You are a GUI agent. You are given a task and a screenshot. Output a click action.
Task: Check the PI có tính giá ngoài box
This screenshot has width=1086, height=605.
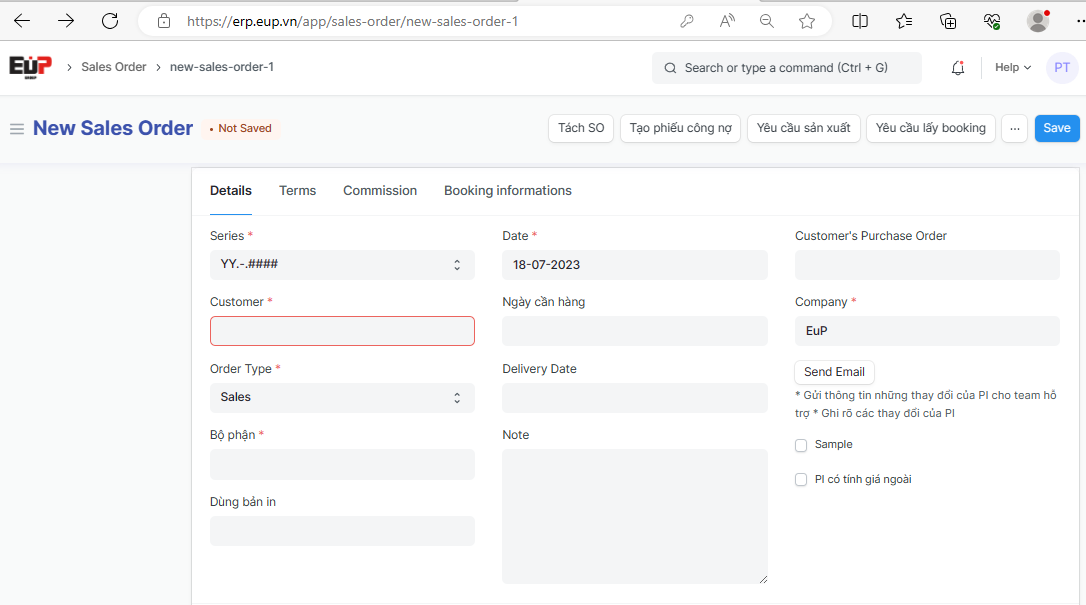[801, 480]
